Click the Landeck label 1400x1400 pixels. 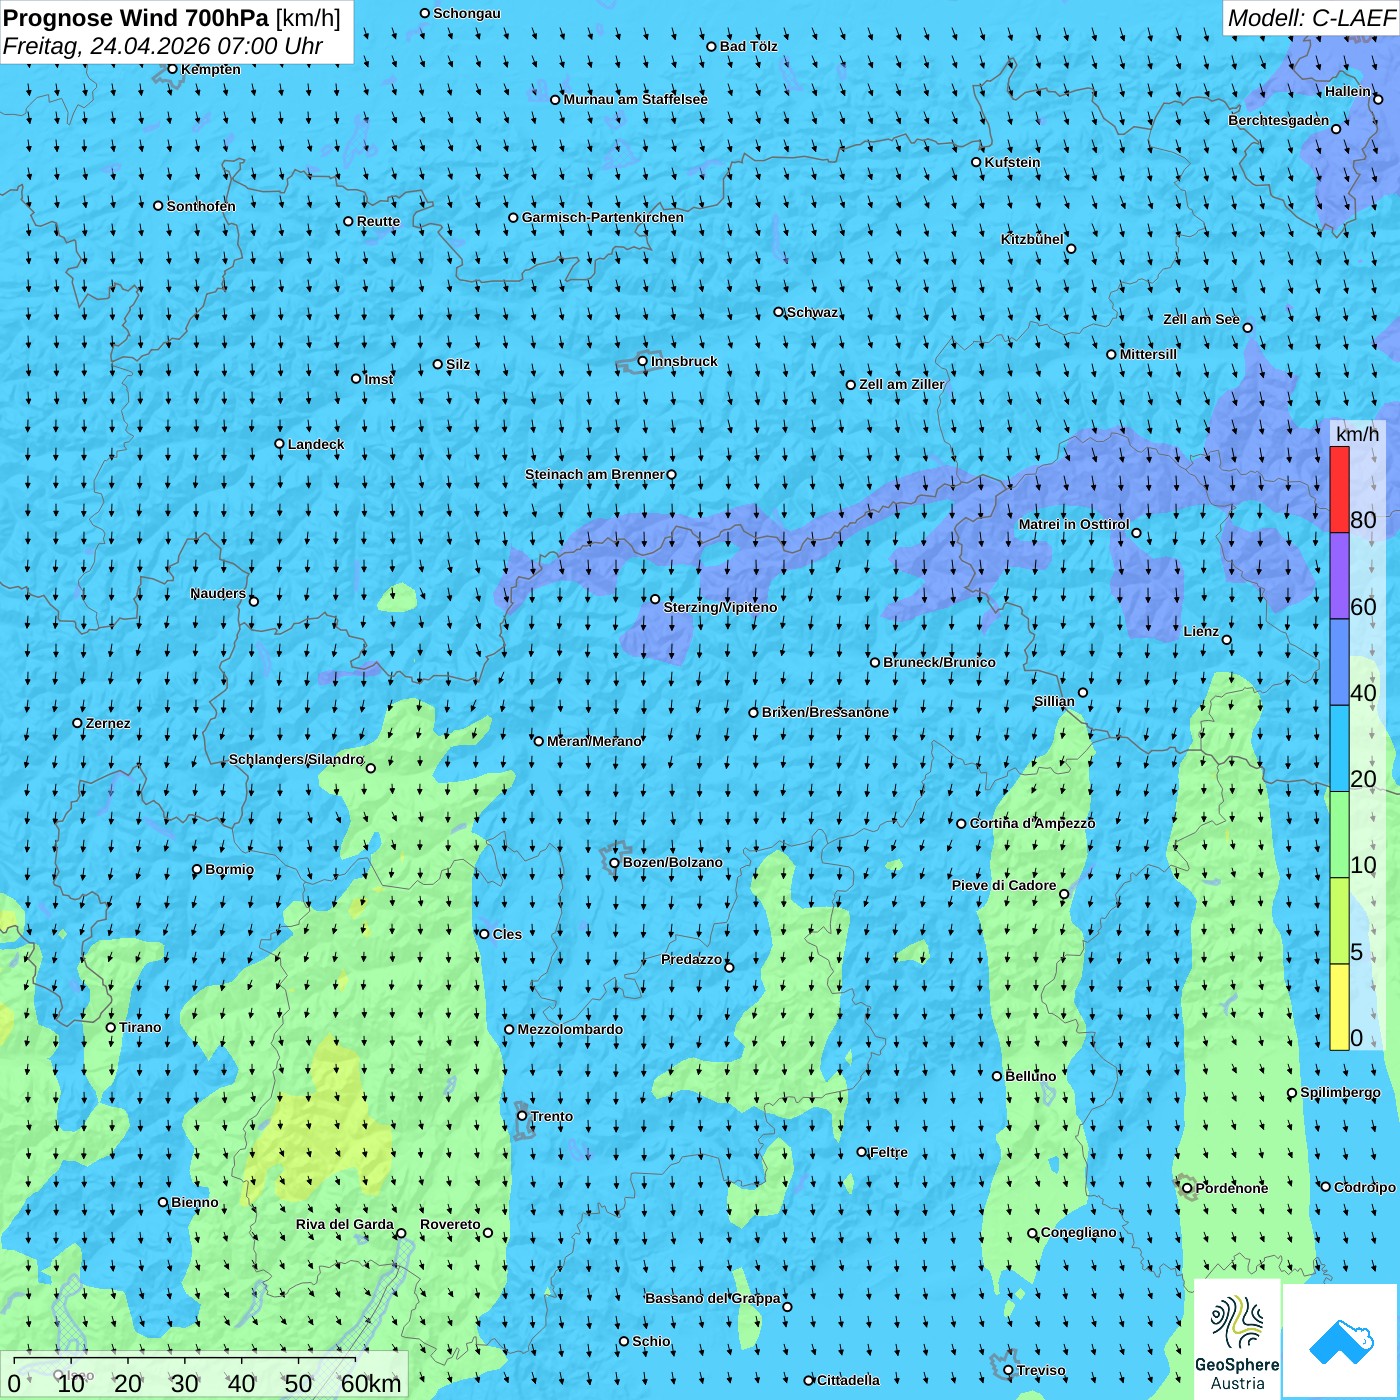316,444
